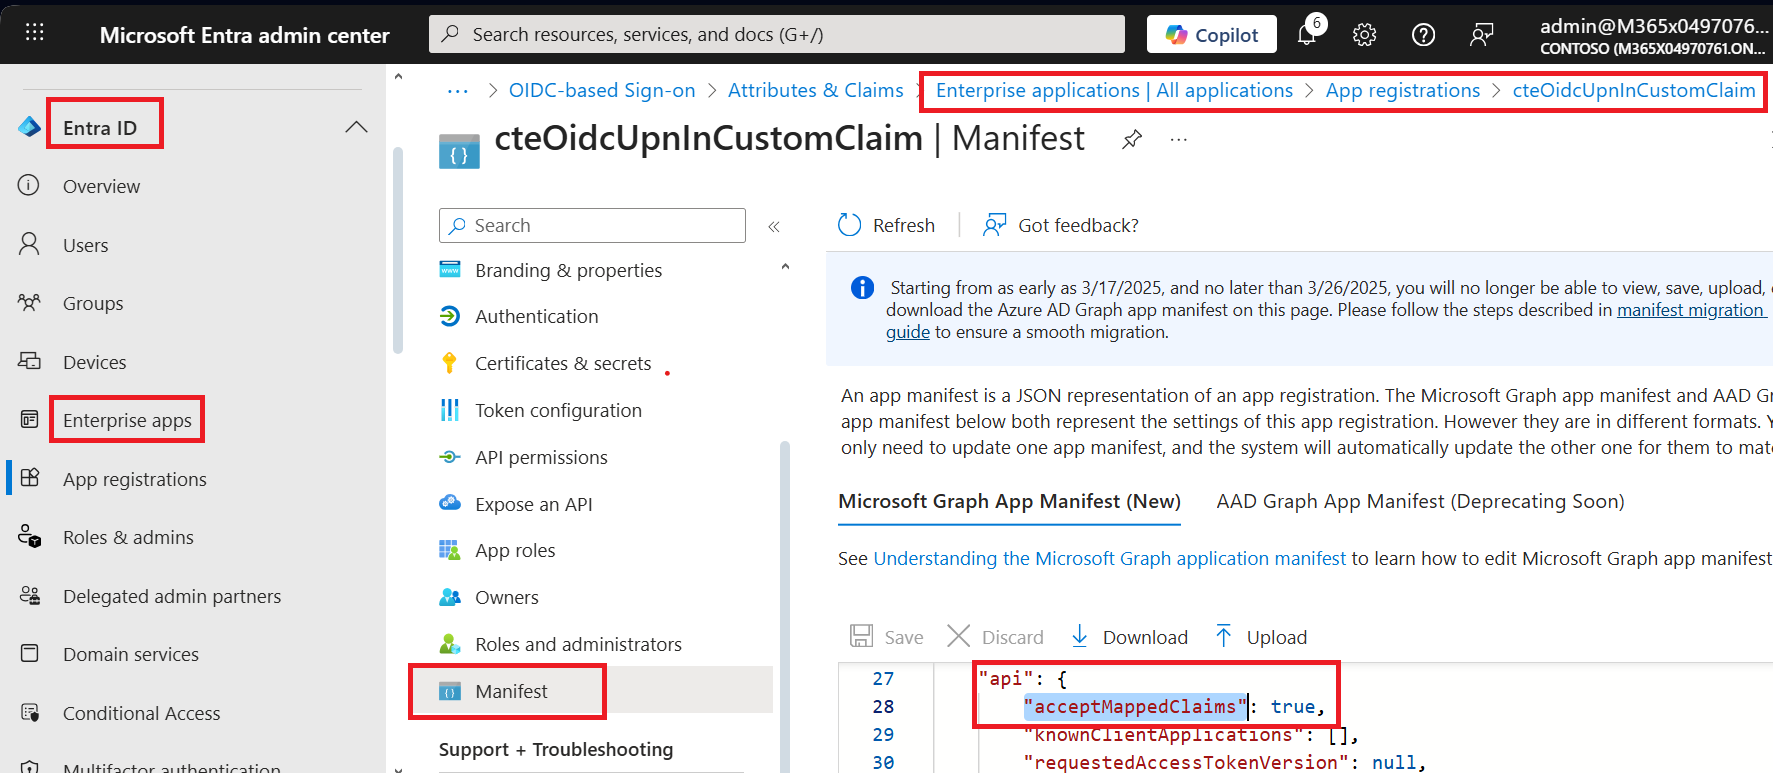The image size is (1773, 773).
Task: Go to OIDC-based Sign-on breadcrumb
Action: pos(602,91)
